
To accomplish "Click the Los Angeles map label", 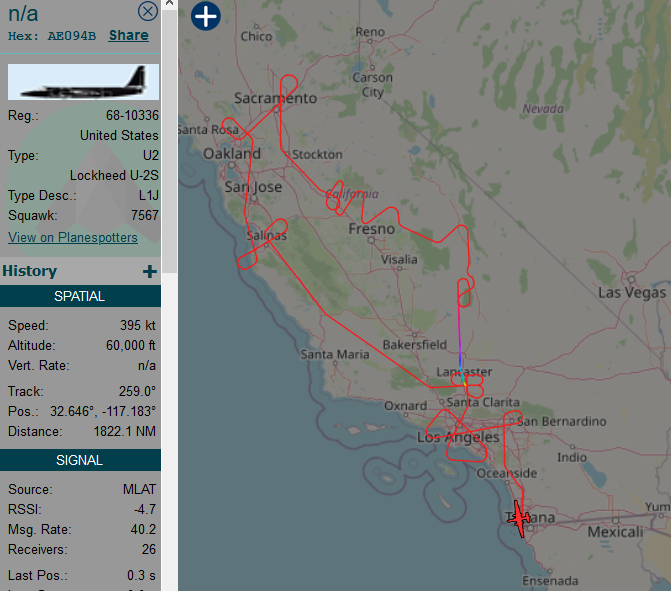I will 458,437.
